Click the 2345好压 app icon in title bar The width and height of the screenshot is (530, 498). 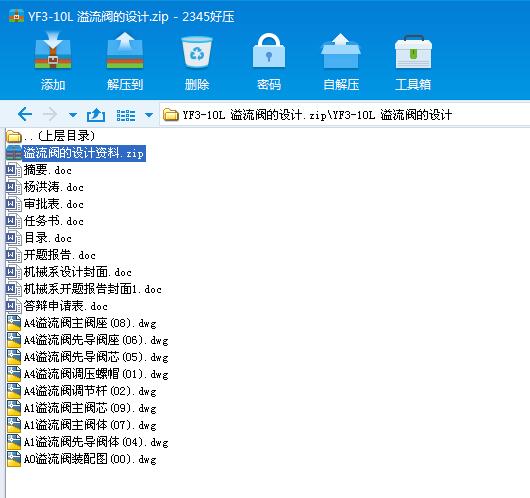(16, 16)
